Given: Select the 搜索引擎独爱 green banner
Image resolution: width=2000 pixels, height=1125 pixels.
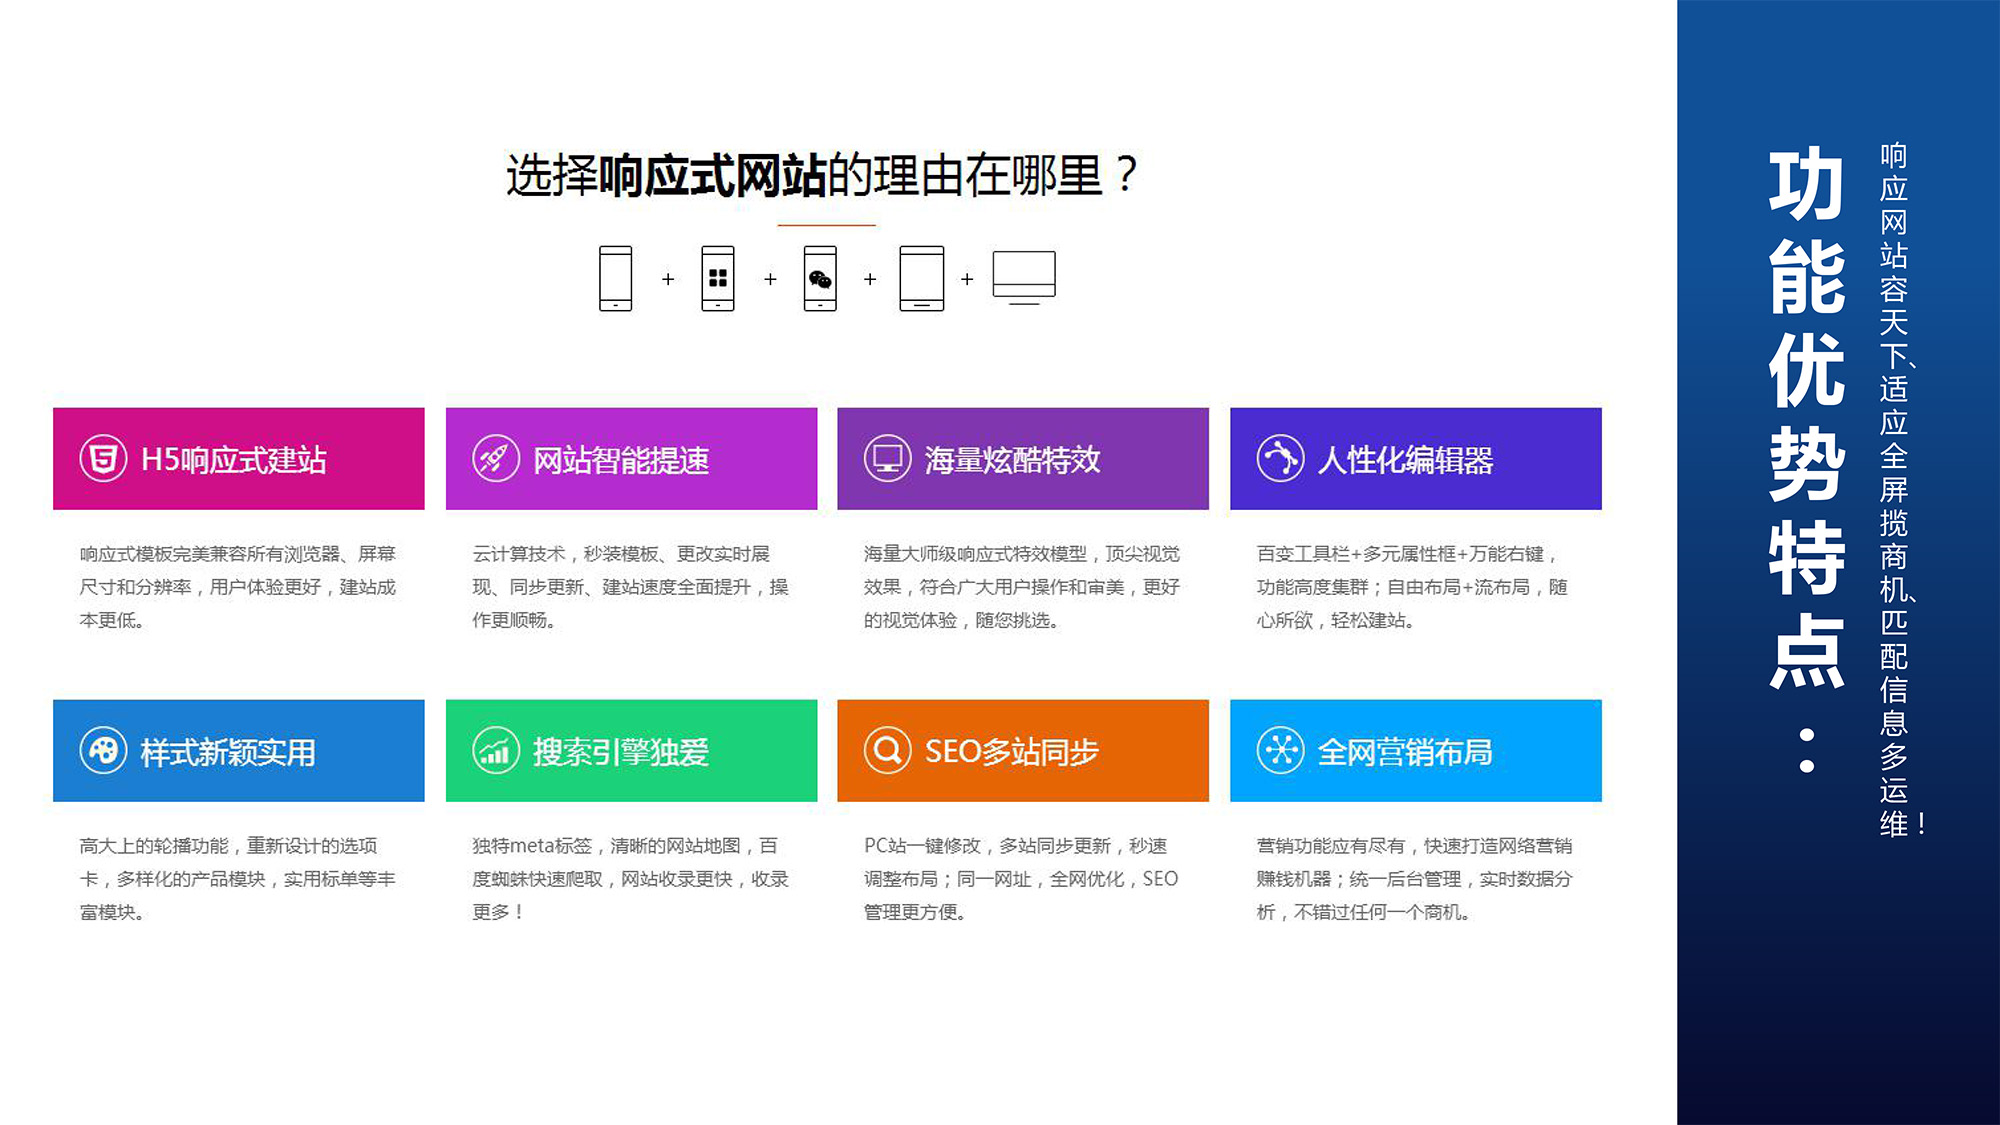Looking at the screenshot, I should 631,751.
